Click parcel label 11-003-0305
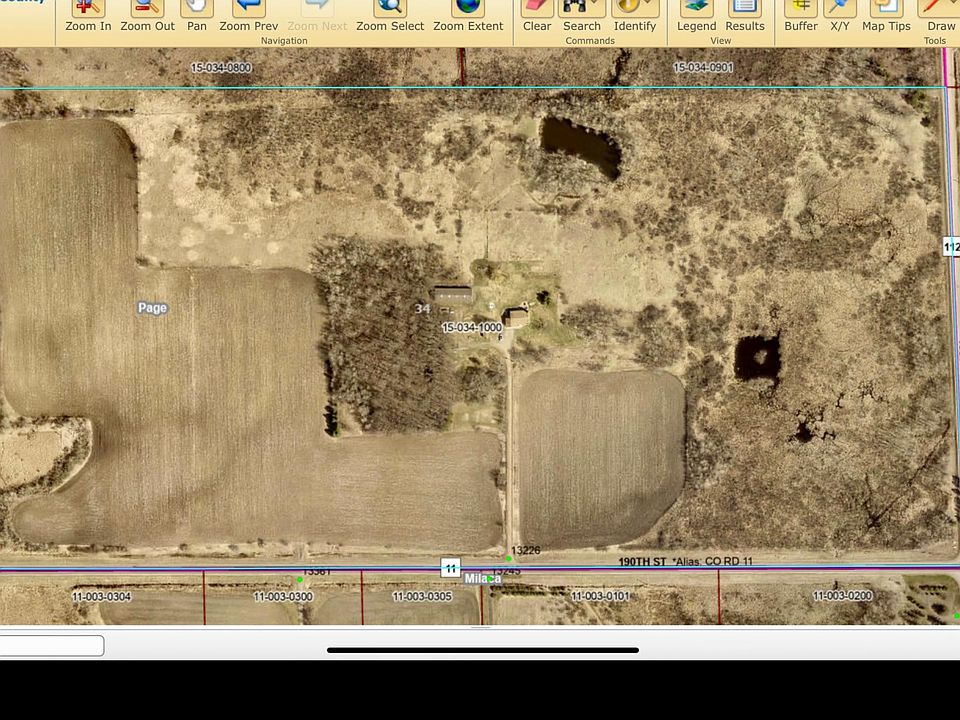This screenshot has height=720, width=960. click(x=422, y=596)
